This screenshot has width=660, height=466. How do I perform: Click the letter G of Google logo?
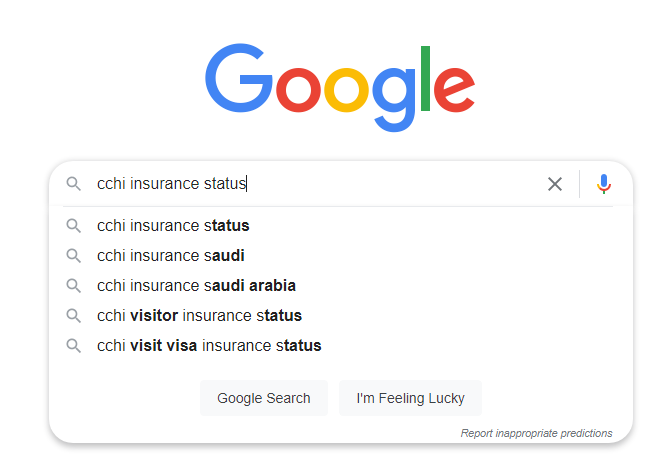click(239, 78)
